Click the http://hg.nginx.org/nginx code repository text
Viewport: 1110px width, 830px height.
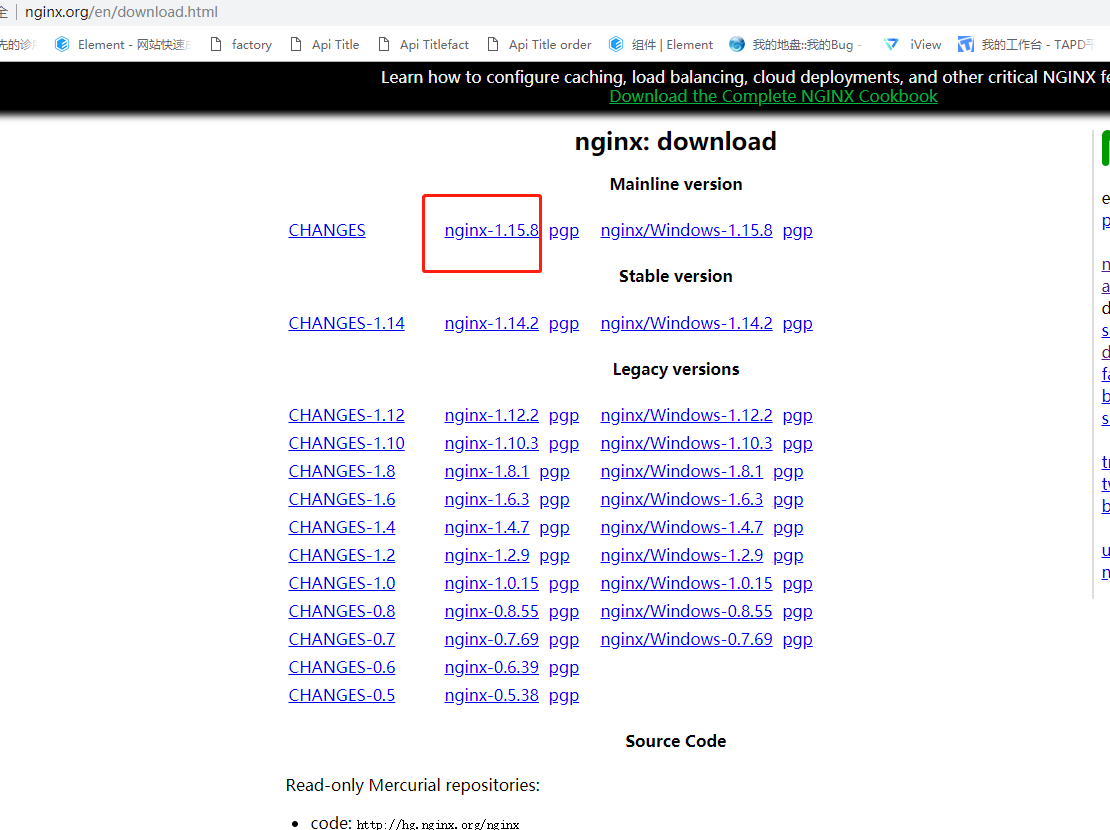pyautogui.click(x=438, y=824)
